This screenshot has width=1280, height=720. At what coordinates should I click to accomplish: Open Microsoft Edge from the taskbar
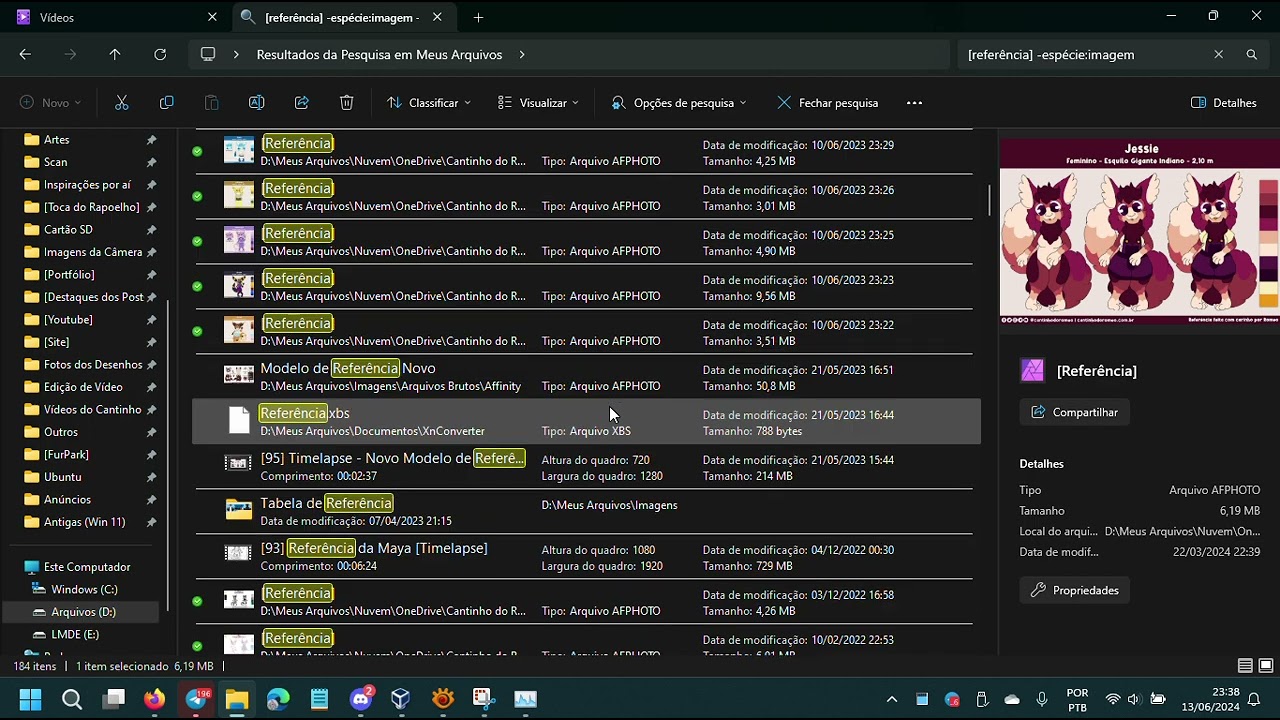pos(278,699)
